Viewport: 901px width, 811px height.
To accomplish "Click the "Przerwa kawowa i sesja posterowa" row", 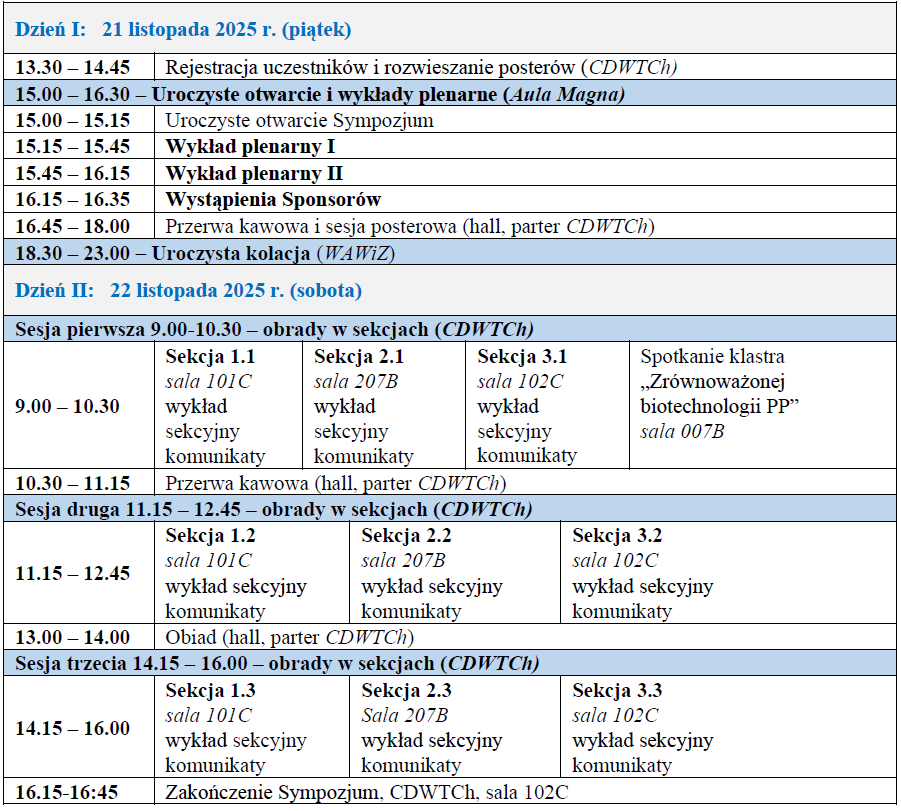I will point(409,226).
